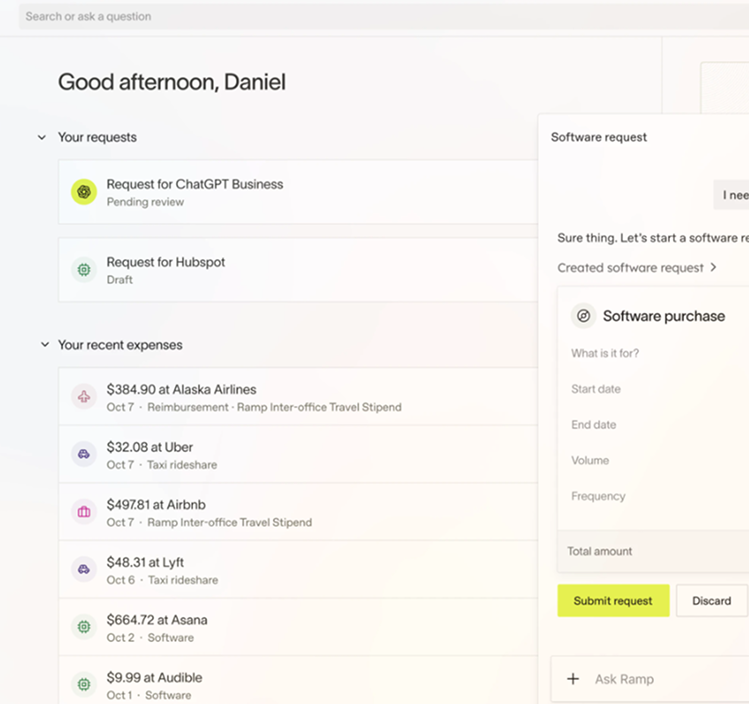Click the Software purchase compass icon
Image resolution: width=749 pixels, height=704 pixels.
pyautogui.click(x=583, y=316)
